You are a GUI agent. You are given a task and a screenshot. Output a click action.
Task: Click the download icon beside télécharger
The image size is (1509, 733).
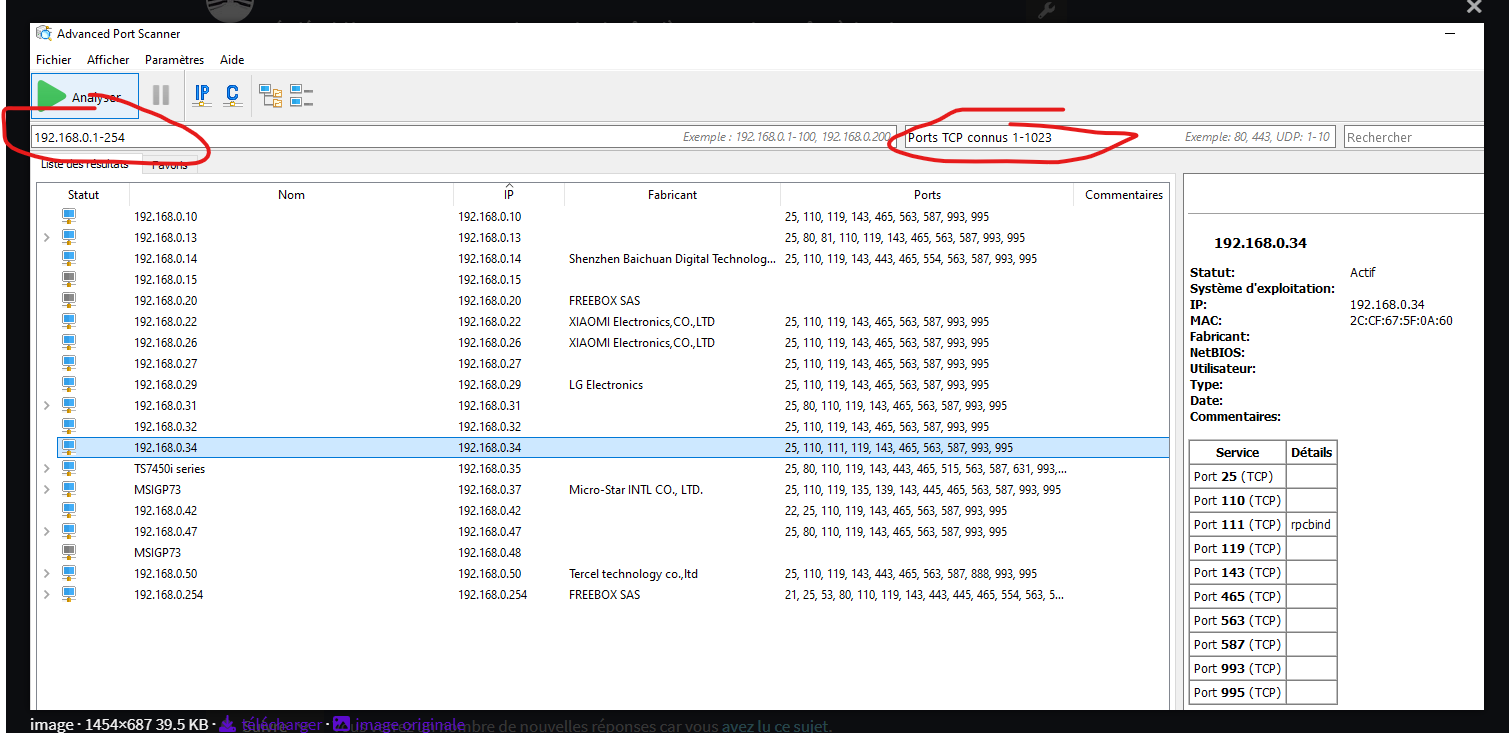point(227,723)
